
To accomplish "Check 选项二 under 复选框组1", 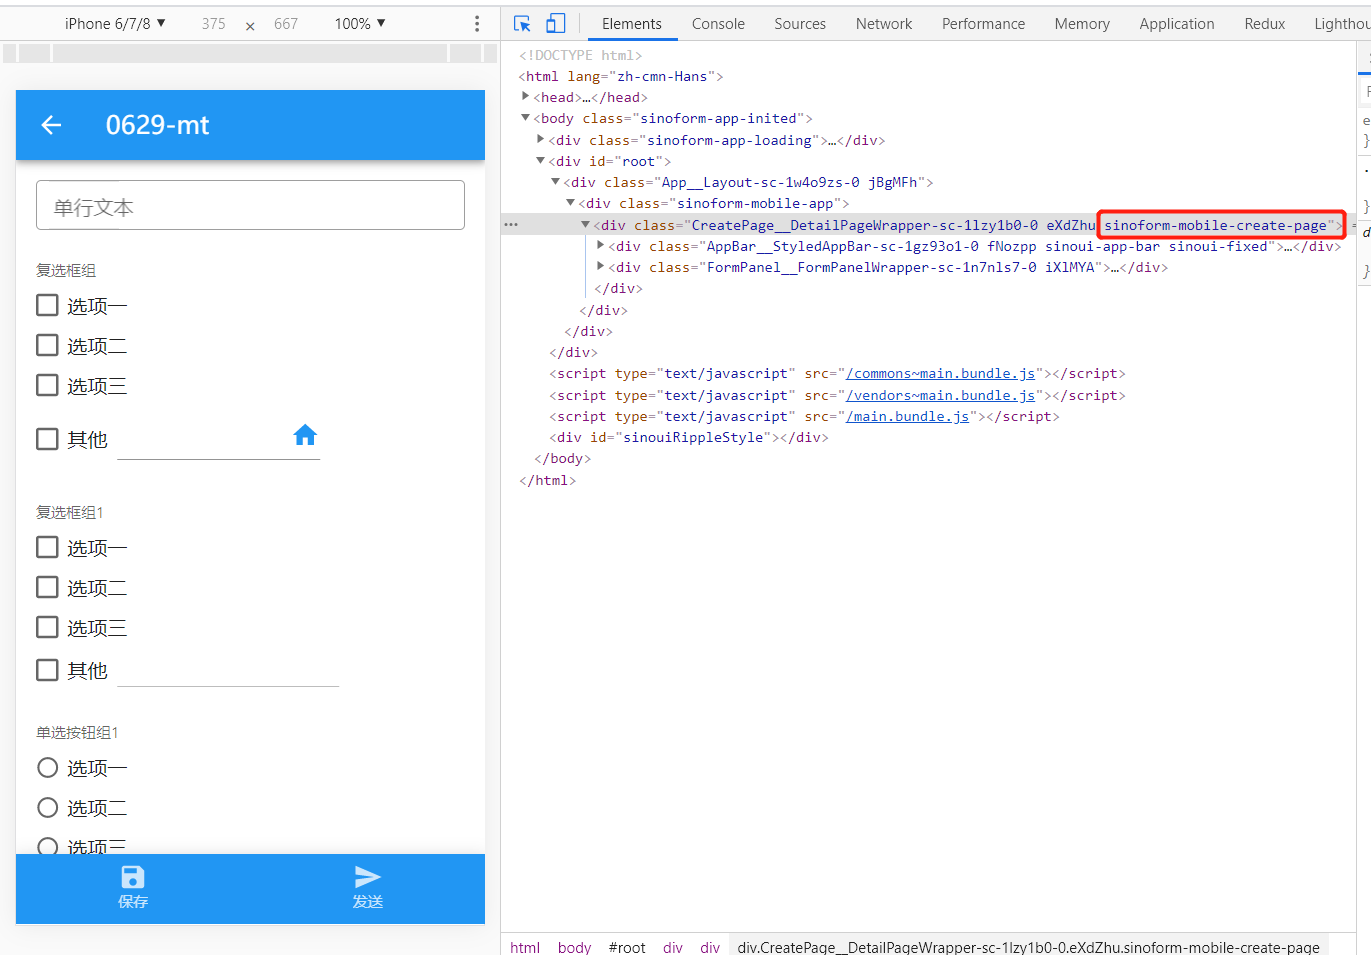I will (47, 587).
